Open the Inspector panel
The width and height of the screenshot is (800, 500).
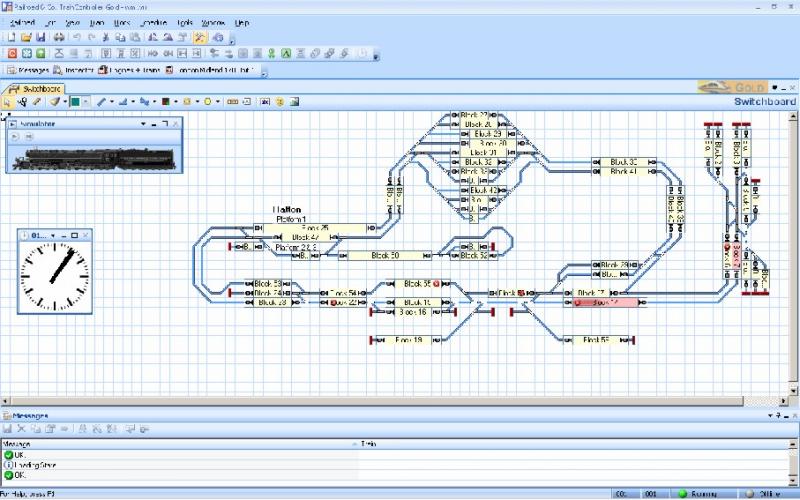pos(73,71)
